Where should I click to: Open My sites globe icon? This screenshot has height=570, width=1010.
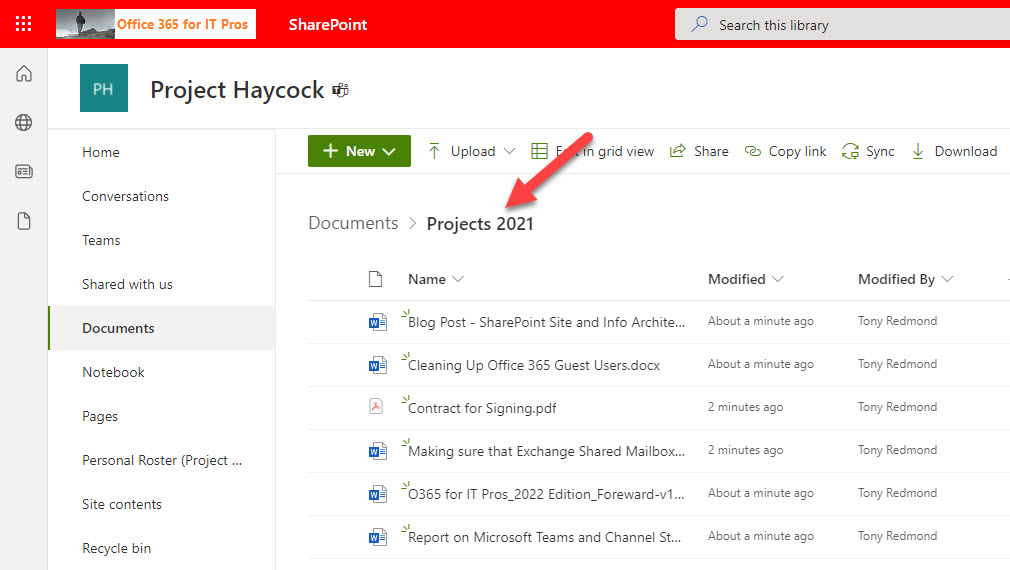(24, 123)
